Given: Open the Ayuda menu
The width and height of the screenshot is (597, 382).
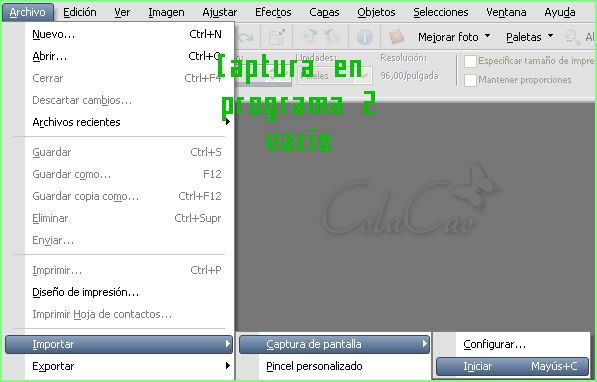Looking at the screenshot, I should click(x=560, y=12).
